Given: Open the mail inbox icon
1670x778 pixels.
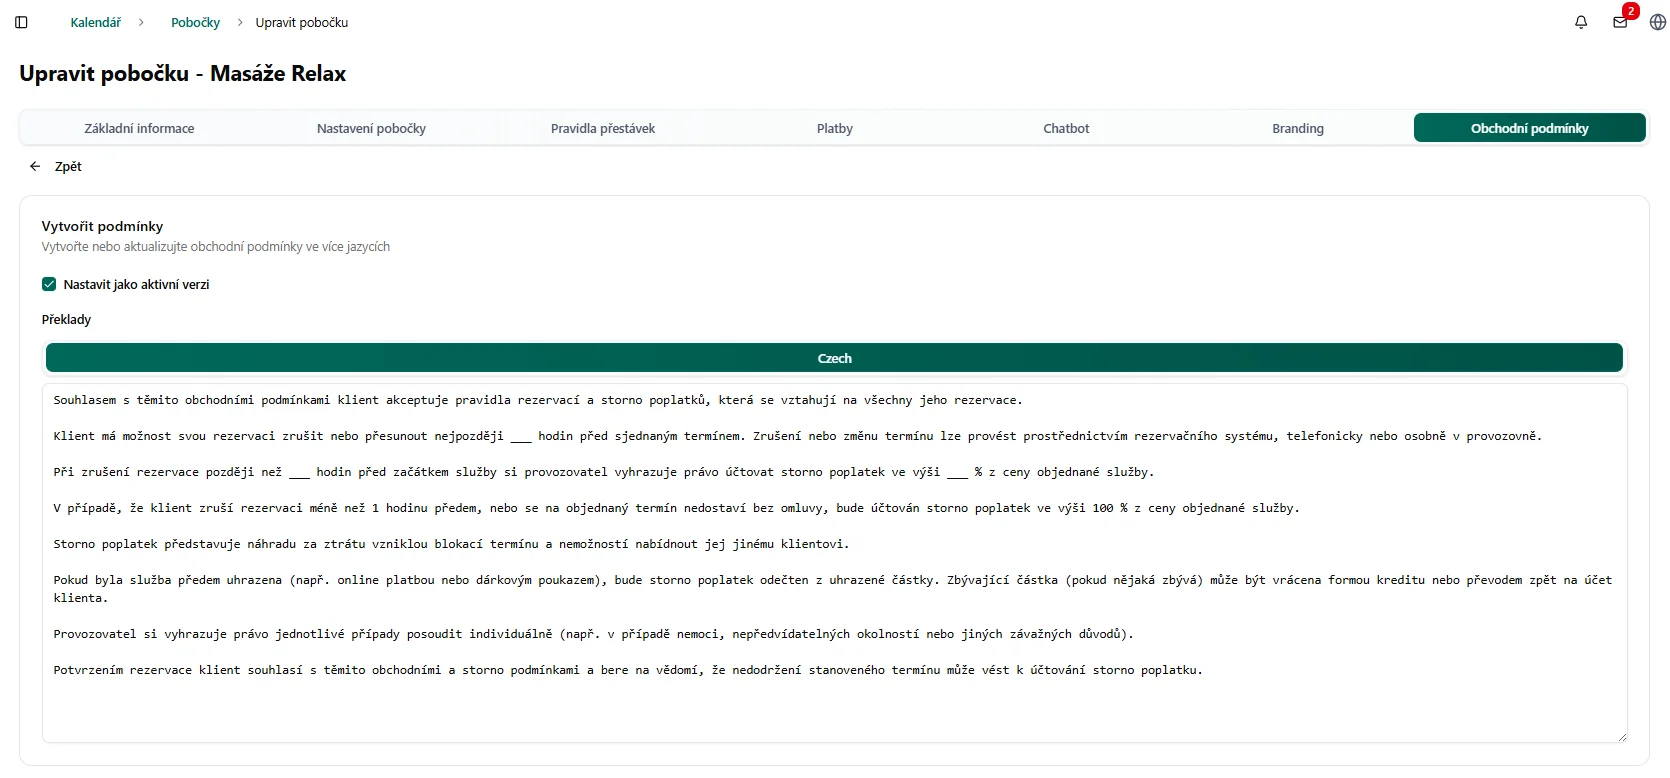Looking at the screenshot, I should [1620, 23].
